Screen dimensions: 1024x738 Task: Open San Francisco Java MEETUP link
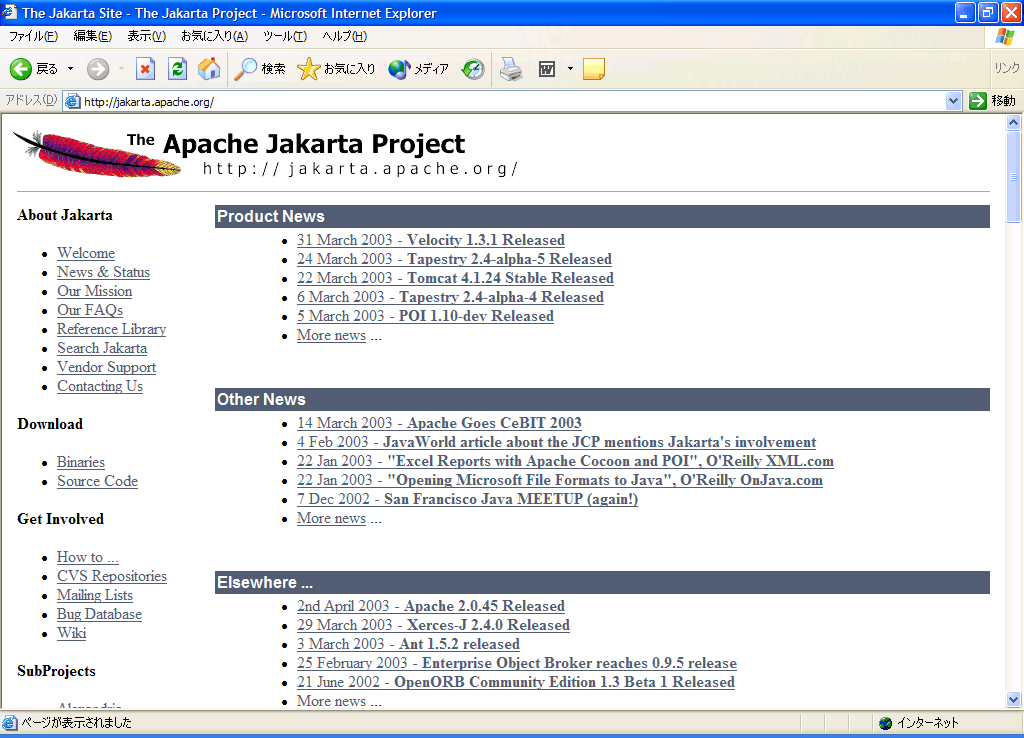click(468, 498)
